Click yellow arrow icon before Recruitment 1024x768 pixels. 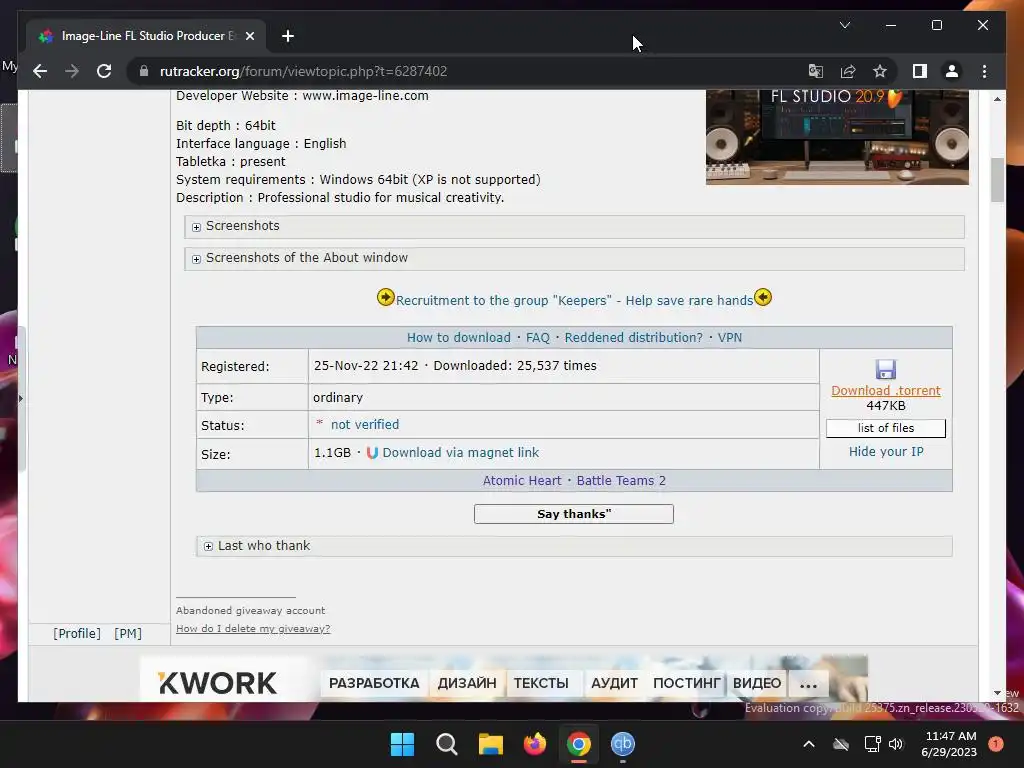point(385,298)
